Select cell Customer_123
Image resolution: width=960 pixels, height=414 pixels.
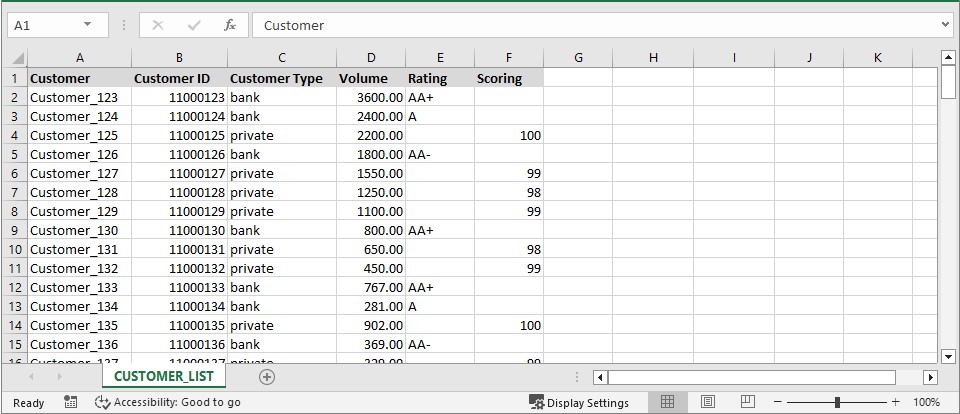(80, 97)
